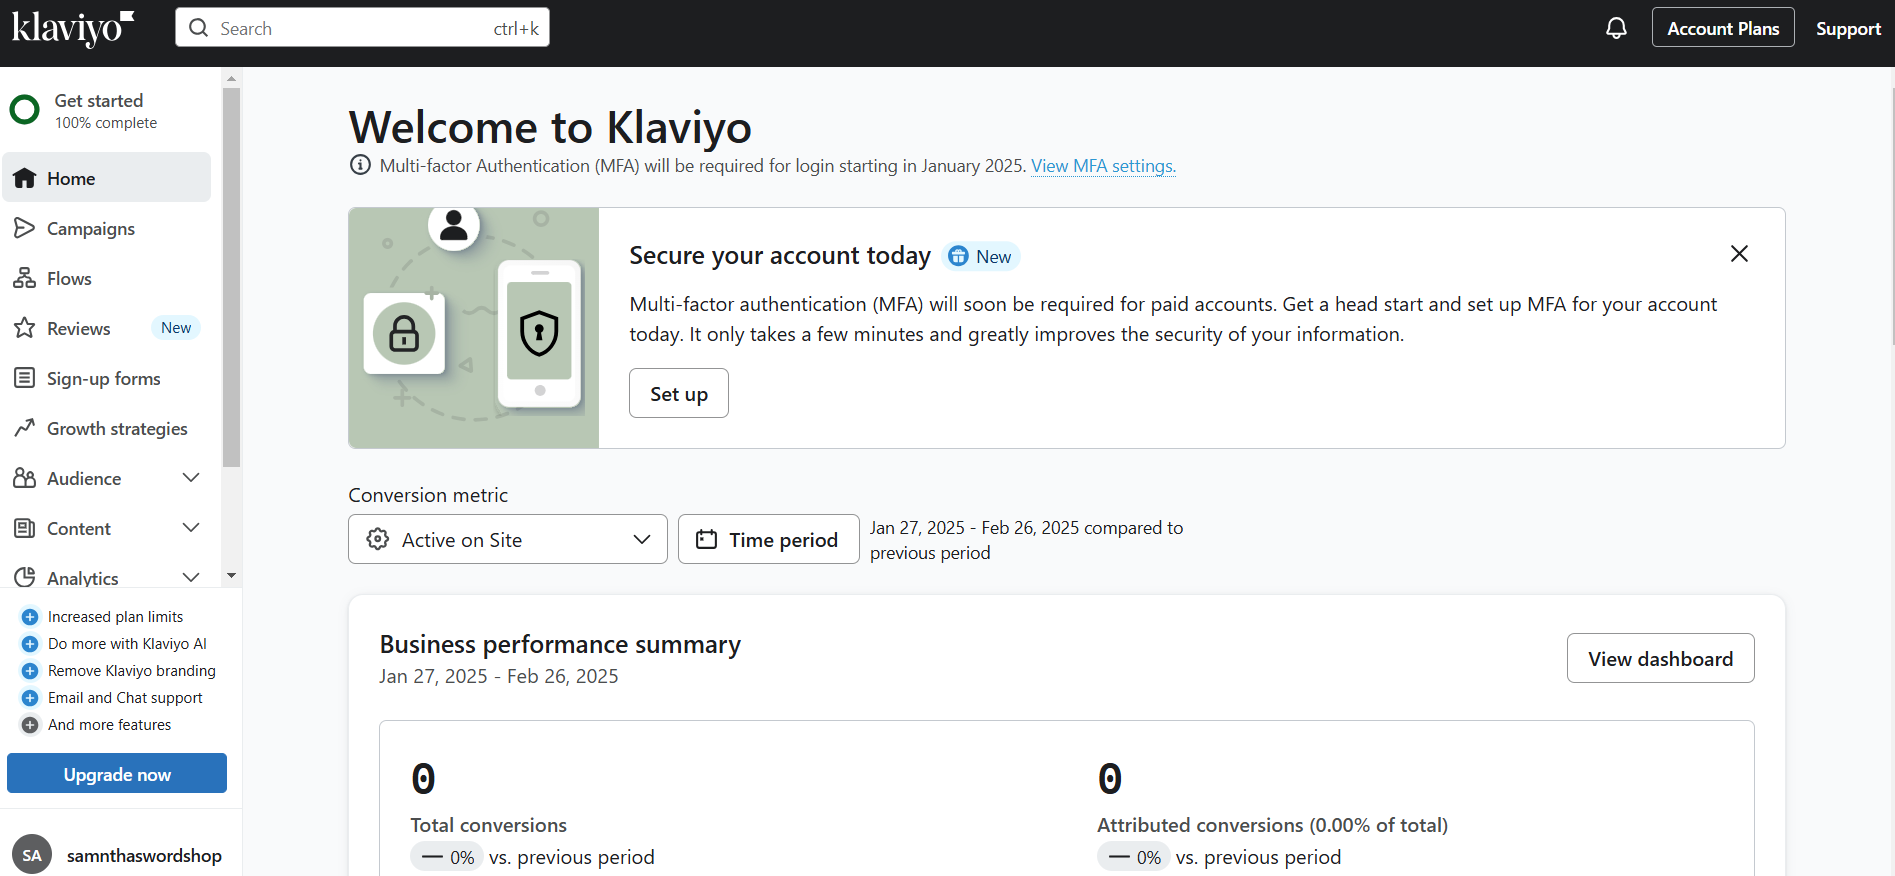The image size is (1895, 876).
Task: Follow the View MFA settings link
Action: pos(1103,166)
